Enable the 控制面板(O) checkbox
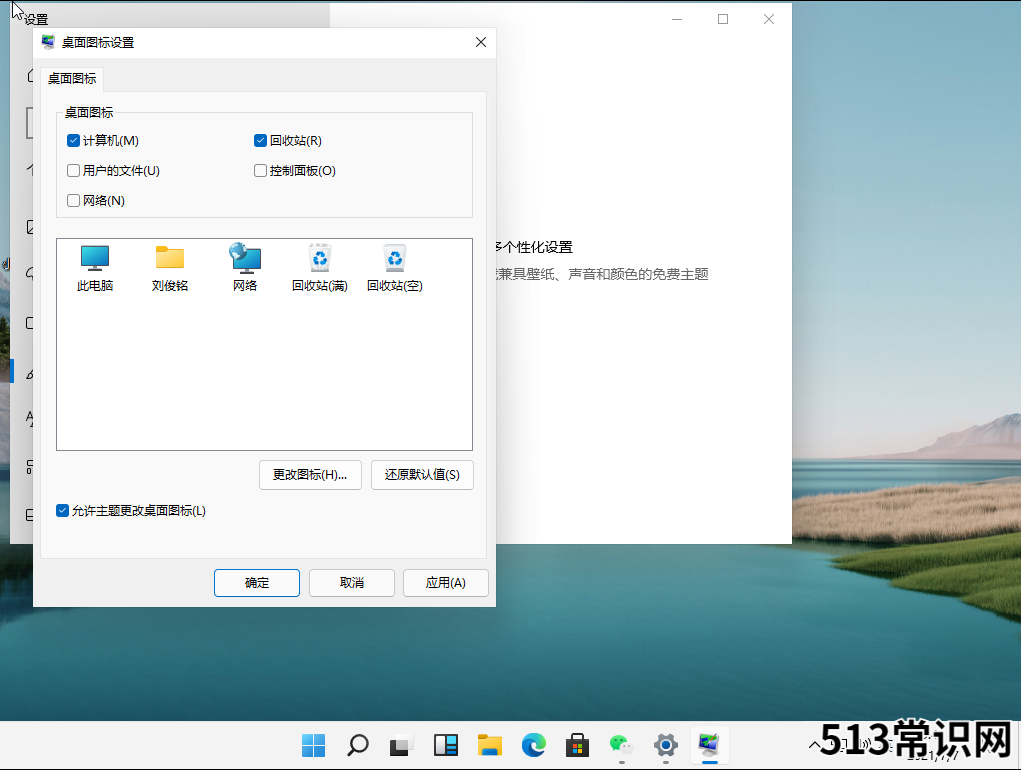 [x=261, y=171]
